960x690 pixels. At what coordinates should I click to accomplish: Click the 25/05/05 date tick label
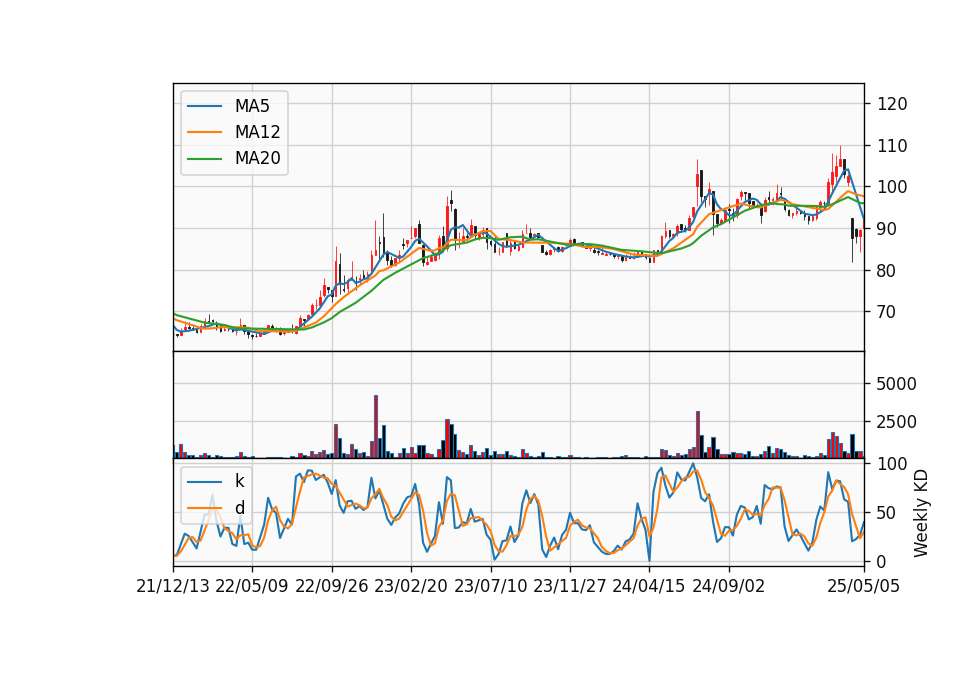(864, 586)
